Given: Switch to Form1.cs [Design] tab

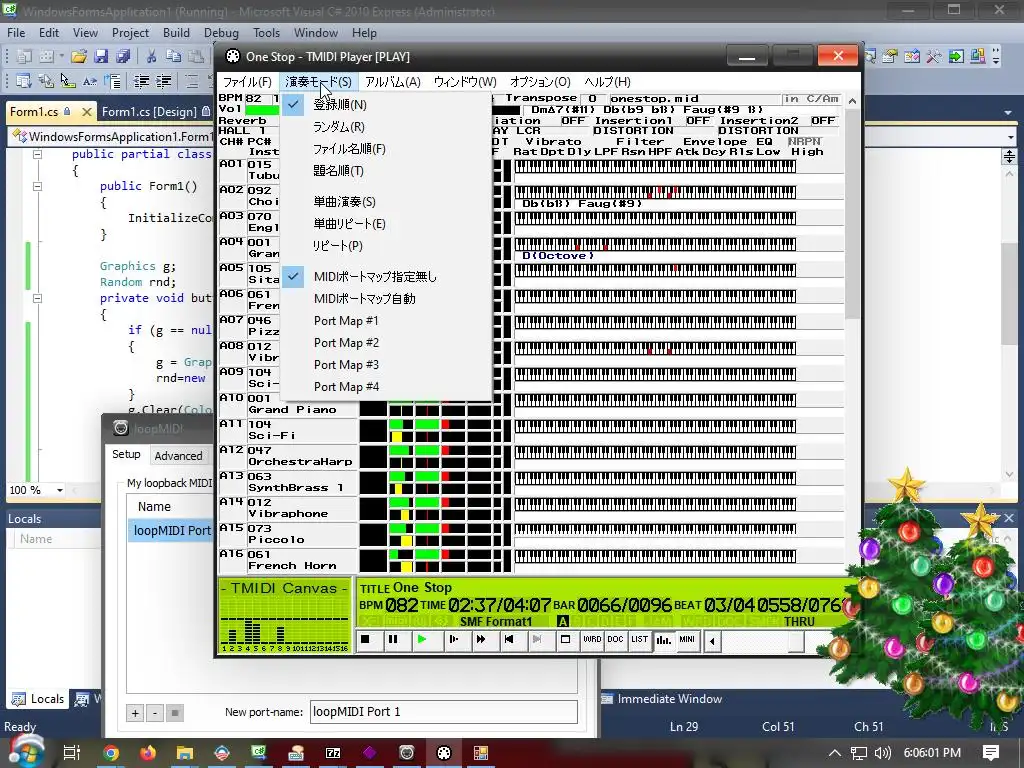Looking at the screenshot, I should pyautogui.click(x=149, y=112).
